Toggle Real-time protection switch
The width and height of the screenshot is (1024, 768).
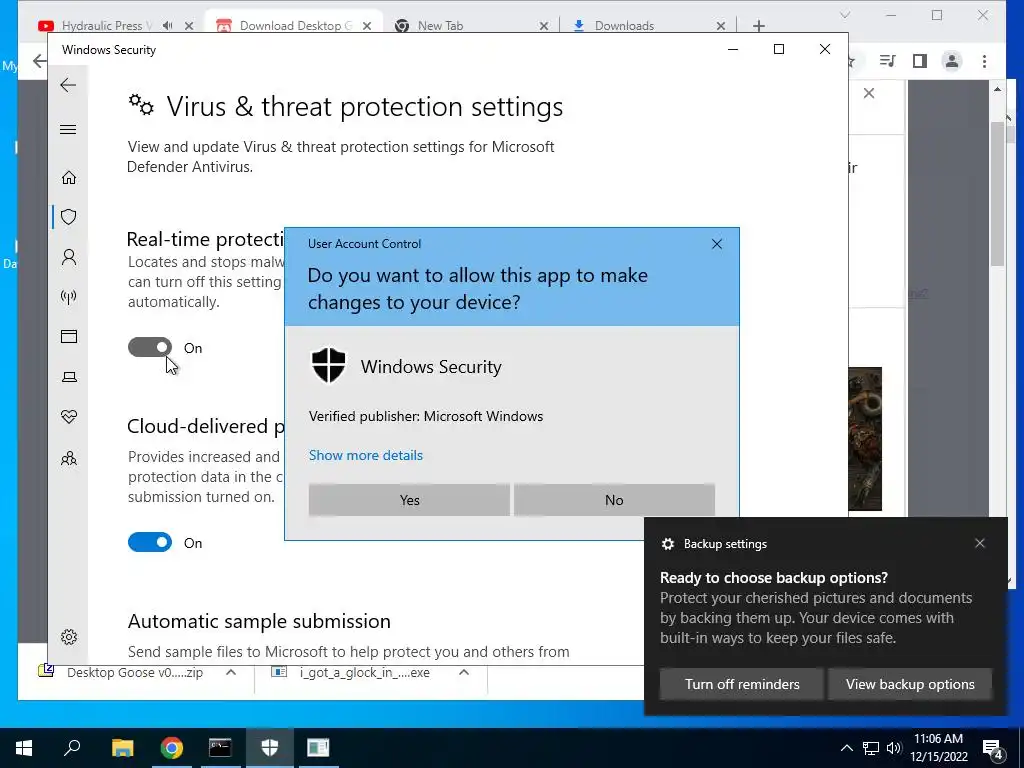pos(150,347)
